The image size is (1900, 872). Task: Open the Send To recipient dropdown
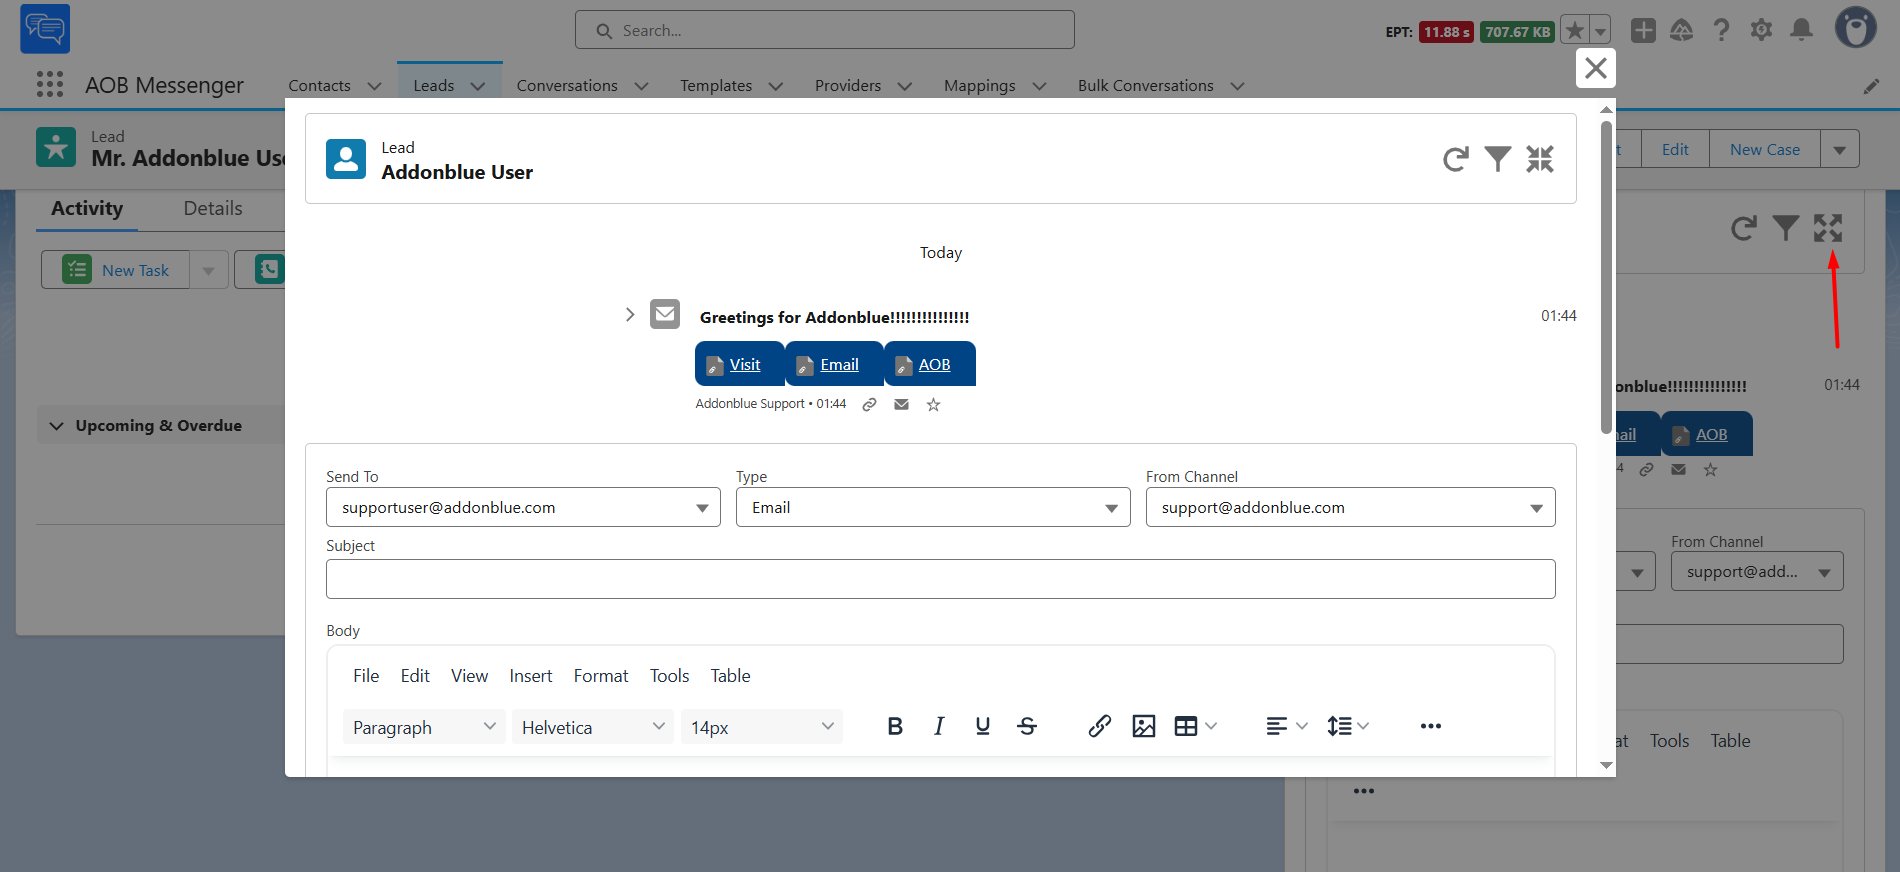click(523, 507)
